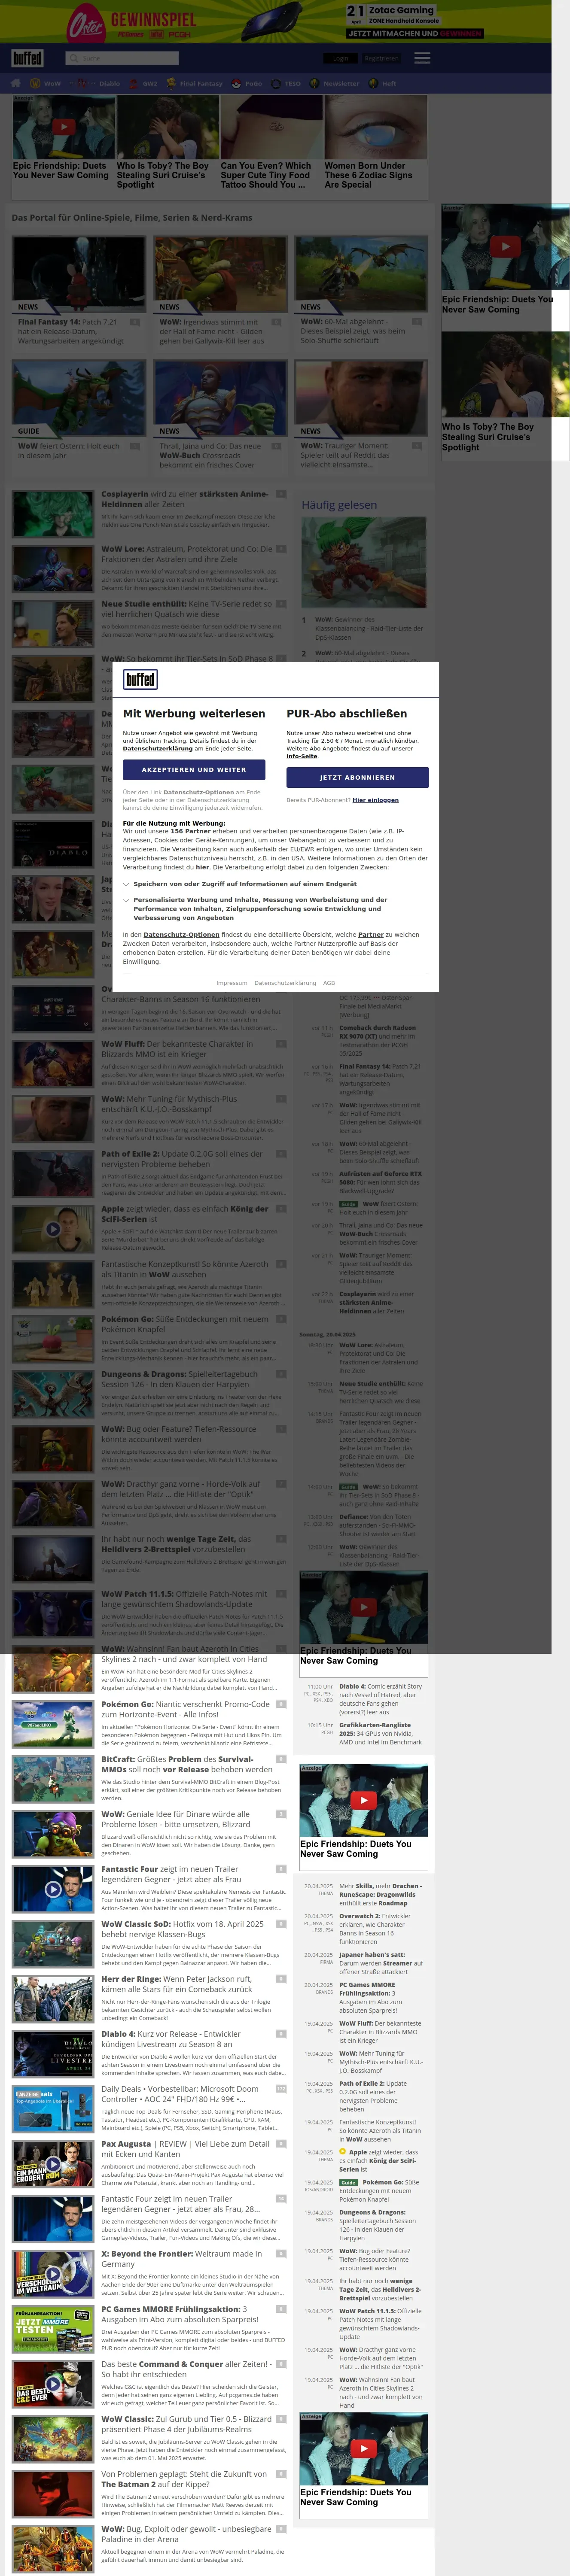Click the buffed logo in the site header
570x2576 pixels.
pyautogui.click(x=27, y=58)
